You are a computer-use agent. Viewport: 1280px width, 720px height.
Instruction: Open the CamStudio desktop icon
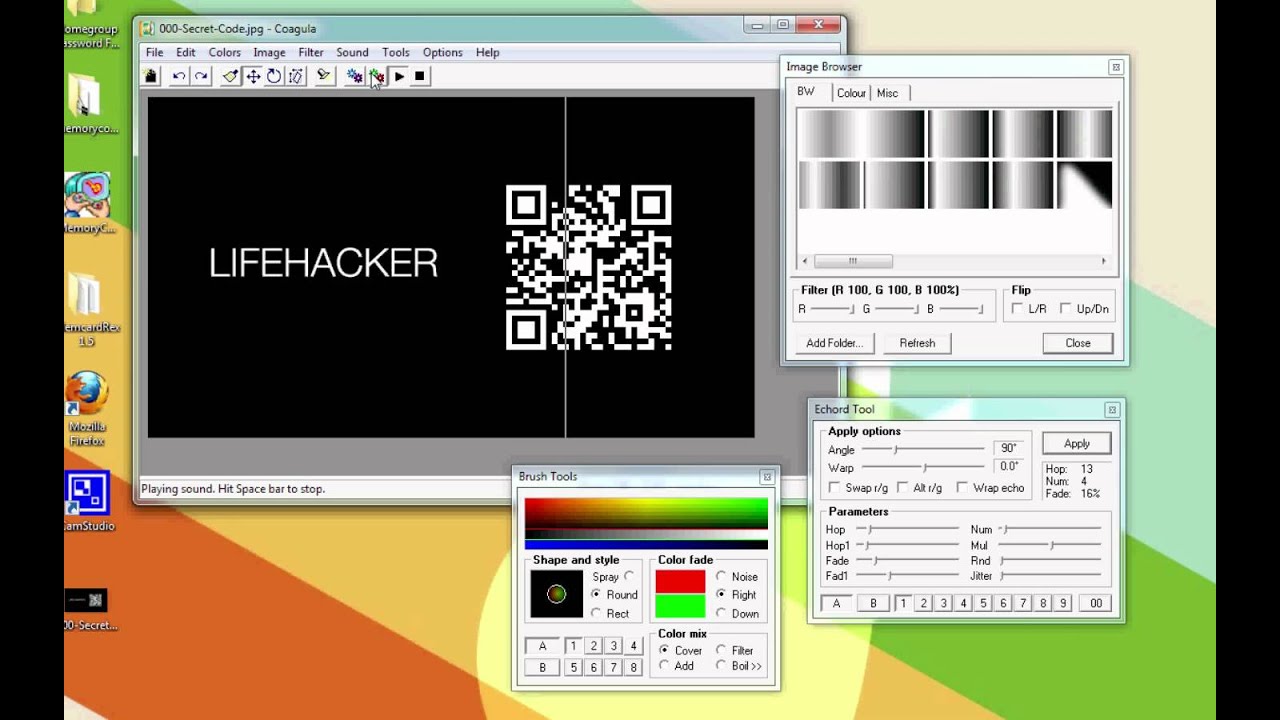click(x=88, y=502)
